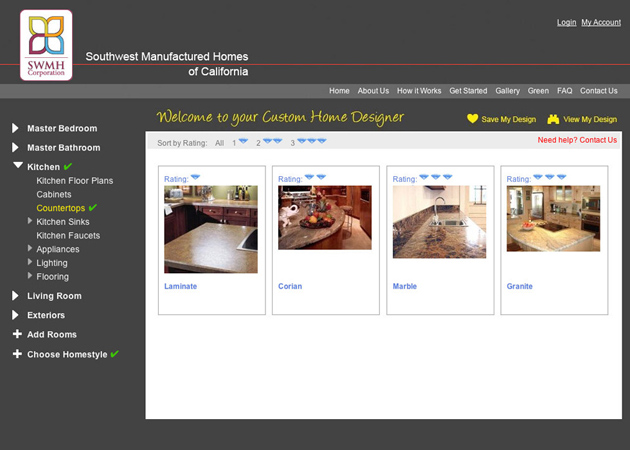Click the diamond rating on Laminate card
Viewport: 630px width, 450px height.
pos(195,177)
